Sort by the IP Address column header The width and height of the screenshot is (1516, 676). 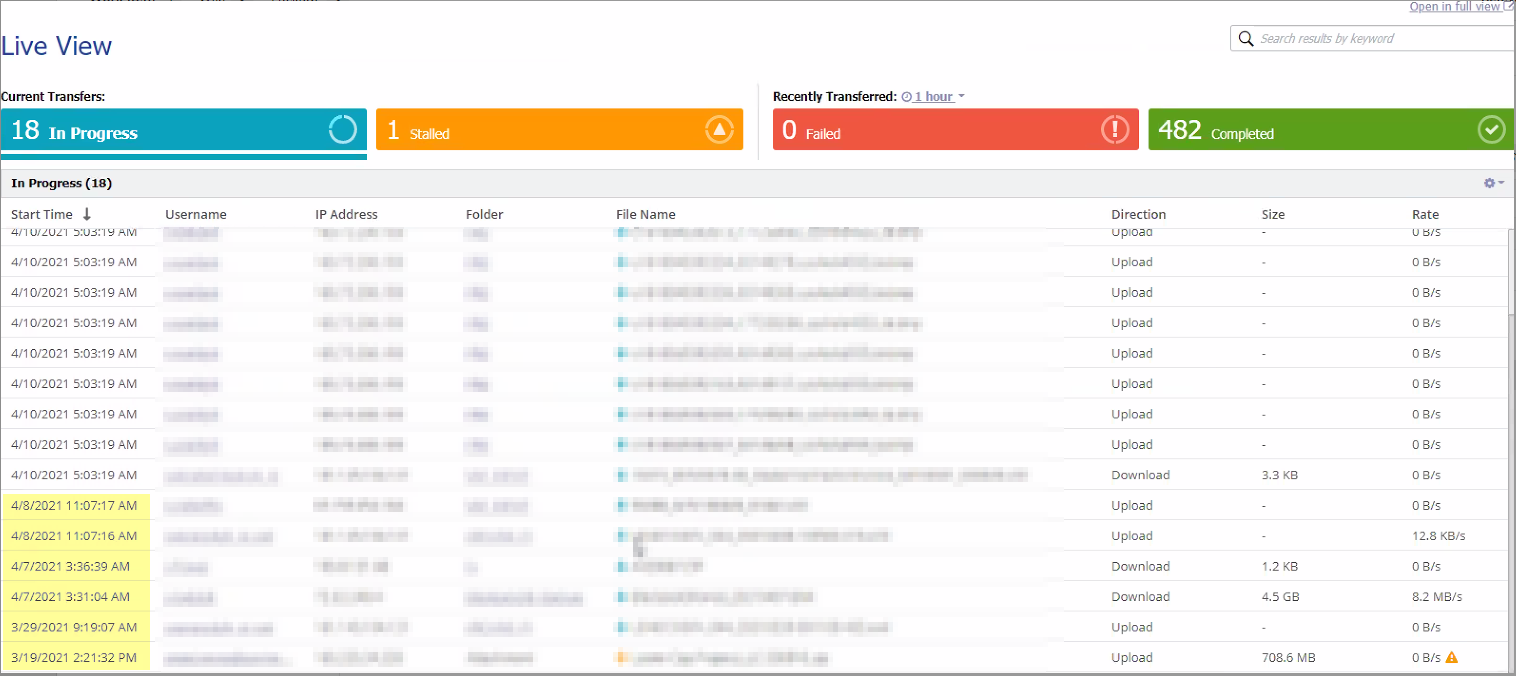point(346,214)
